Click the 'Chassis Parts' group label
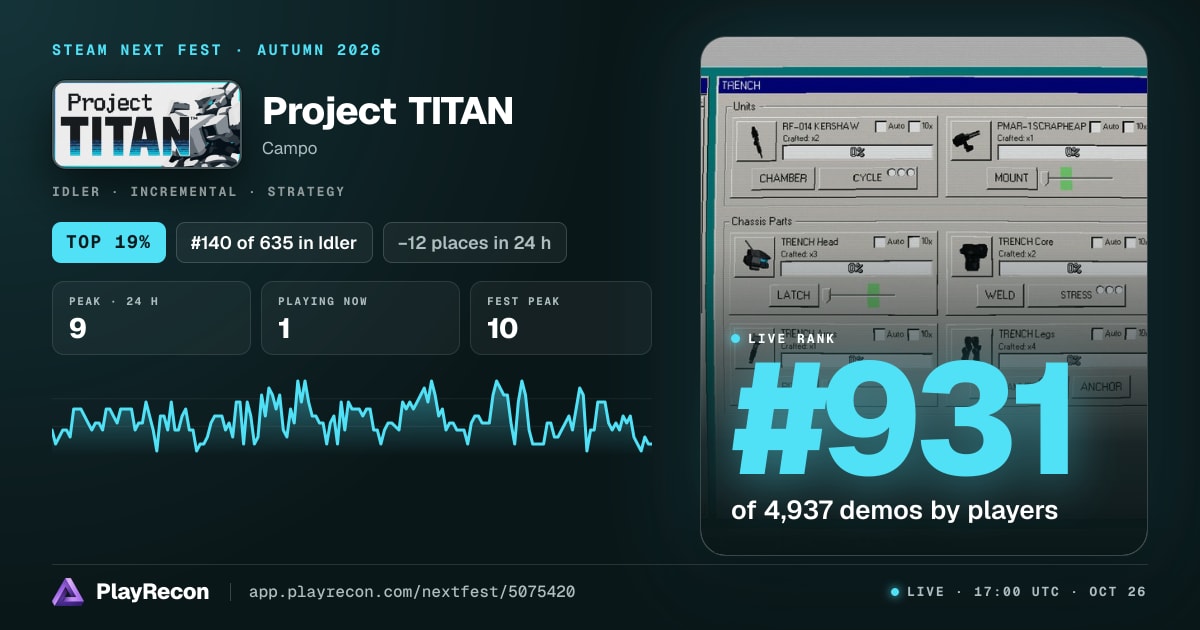Viewport: 1200px width, 630px height. pyautogui.click(x=764, y=221)
